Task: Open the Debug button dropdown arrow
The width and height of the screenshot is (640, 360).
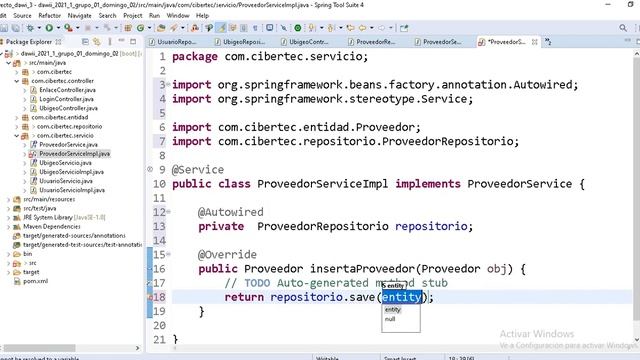Action: (x=39, y=28)
